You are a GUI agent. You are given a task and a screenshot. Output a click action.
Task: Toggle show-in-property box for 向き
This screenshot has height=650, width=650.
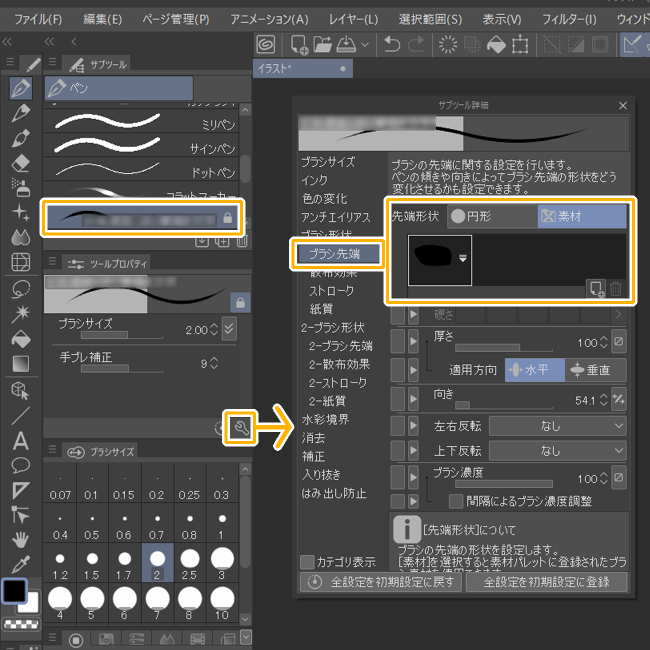pos(398,399)
